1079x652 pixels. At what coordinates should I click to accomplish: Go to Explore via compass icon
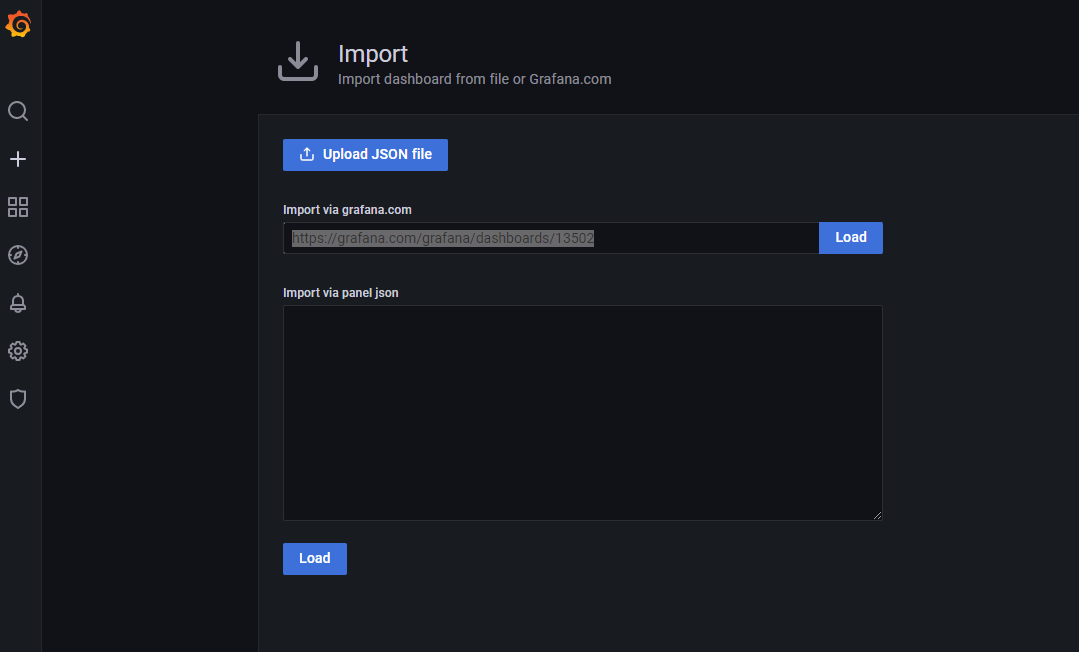point(18,255)
